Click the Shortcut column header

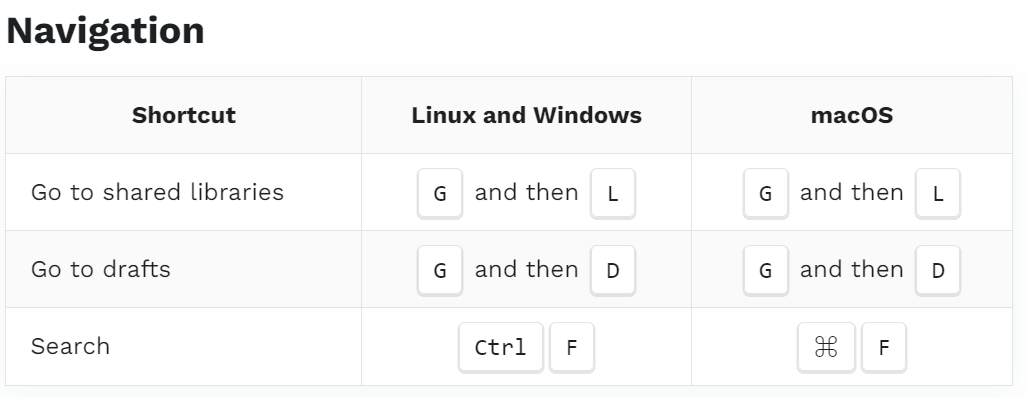point(184,115)
